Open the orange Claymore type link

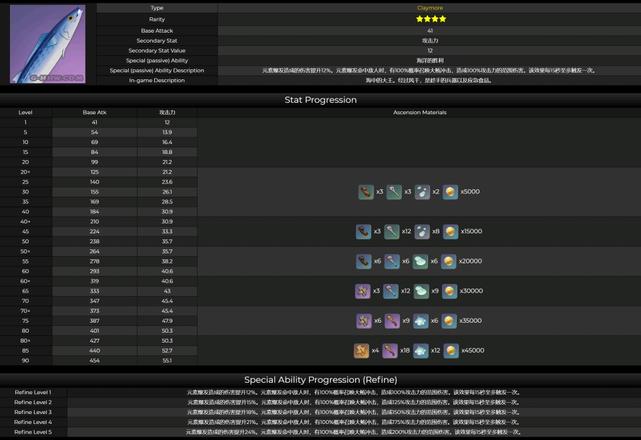pos(430,8)
